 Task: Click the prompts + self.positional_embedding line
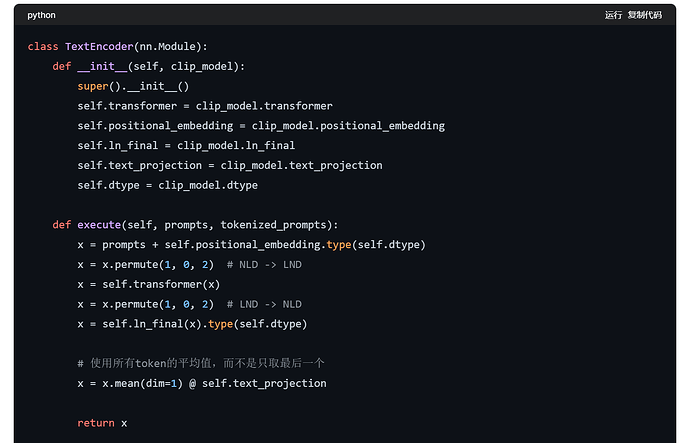252,245
